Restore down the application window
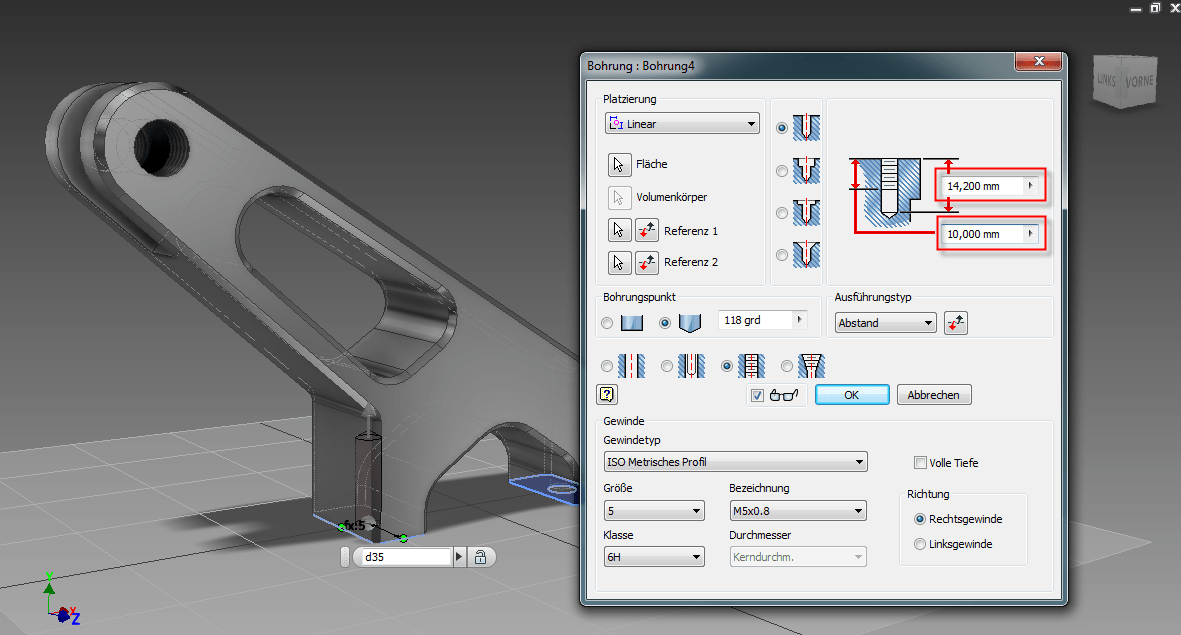 tap(1155, 8)
